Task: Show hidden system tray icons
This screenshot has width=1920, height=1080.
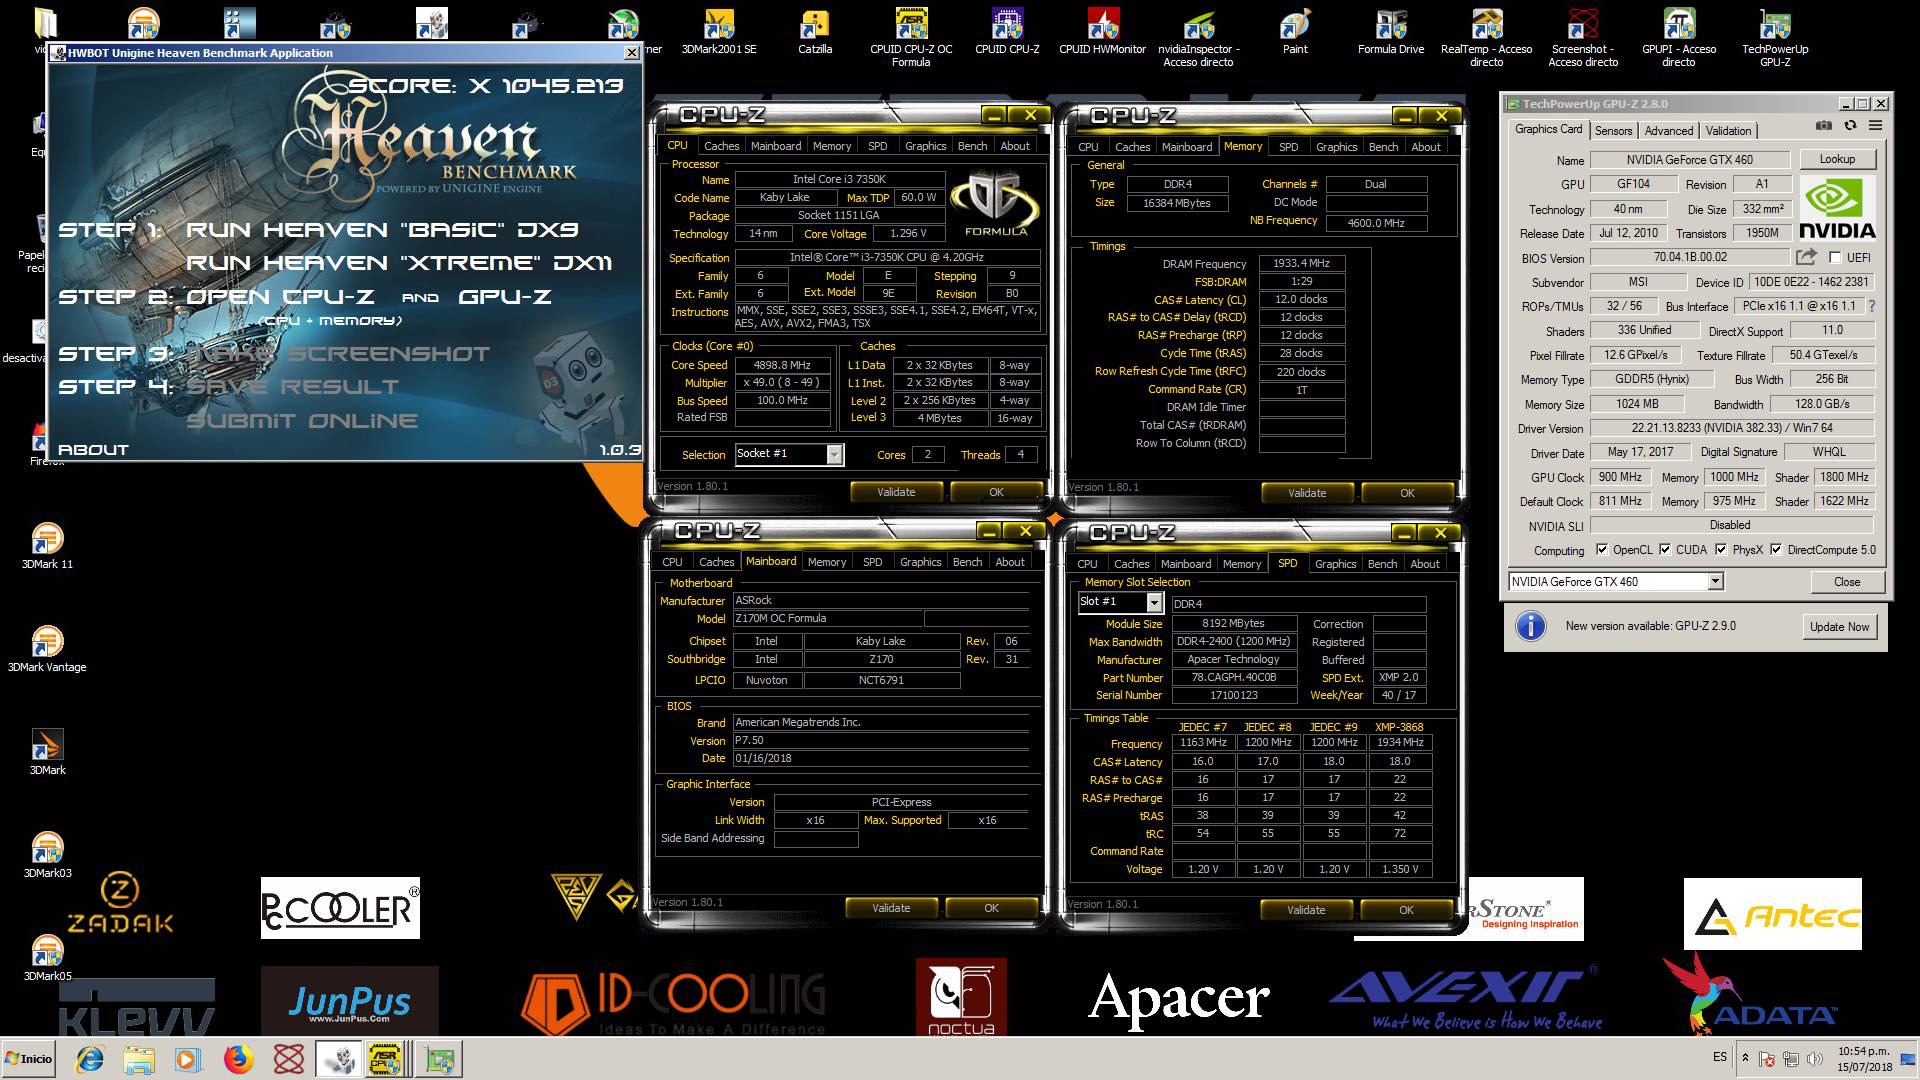Action: [1745, 1057]
